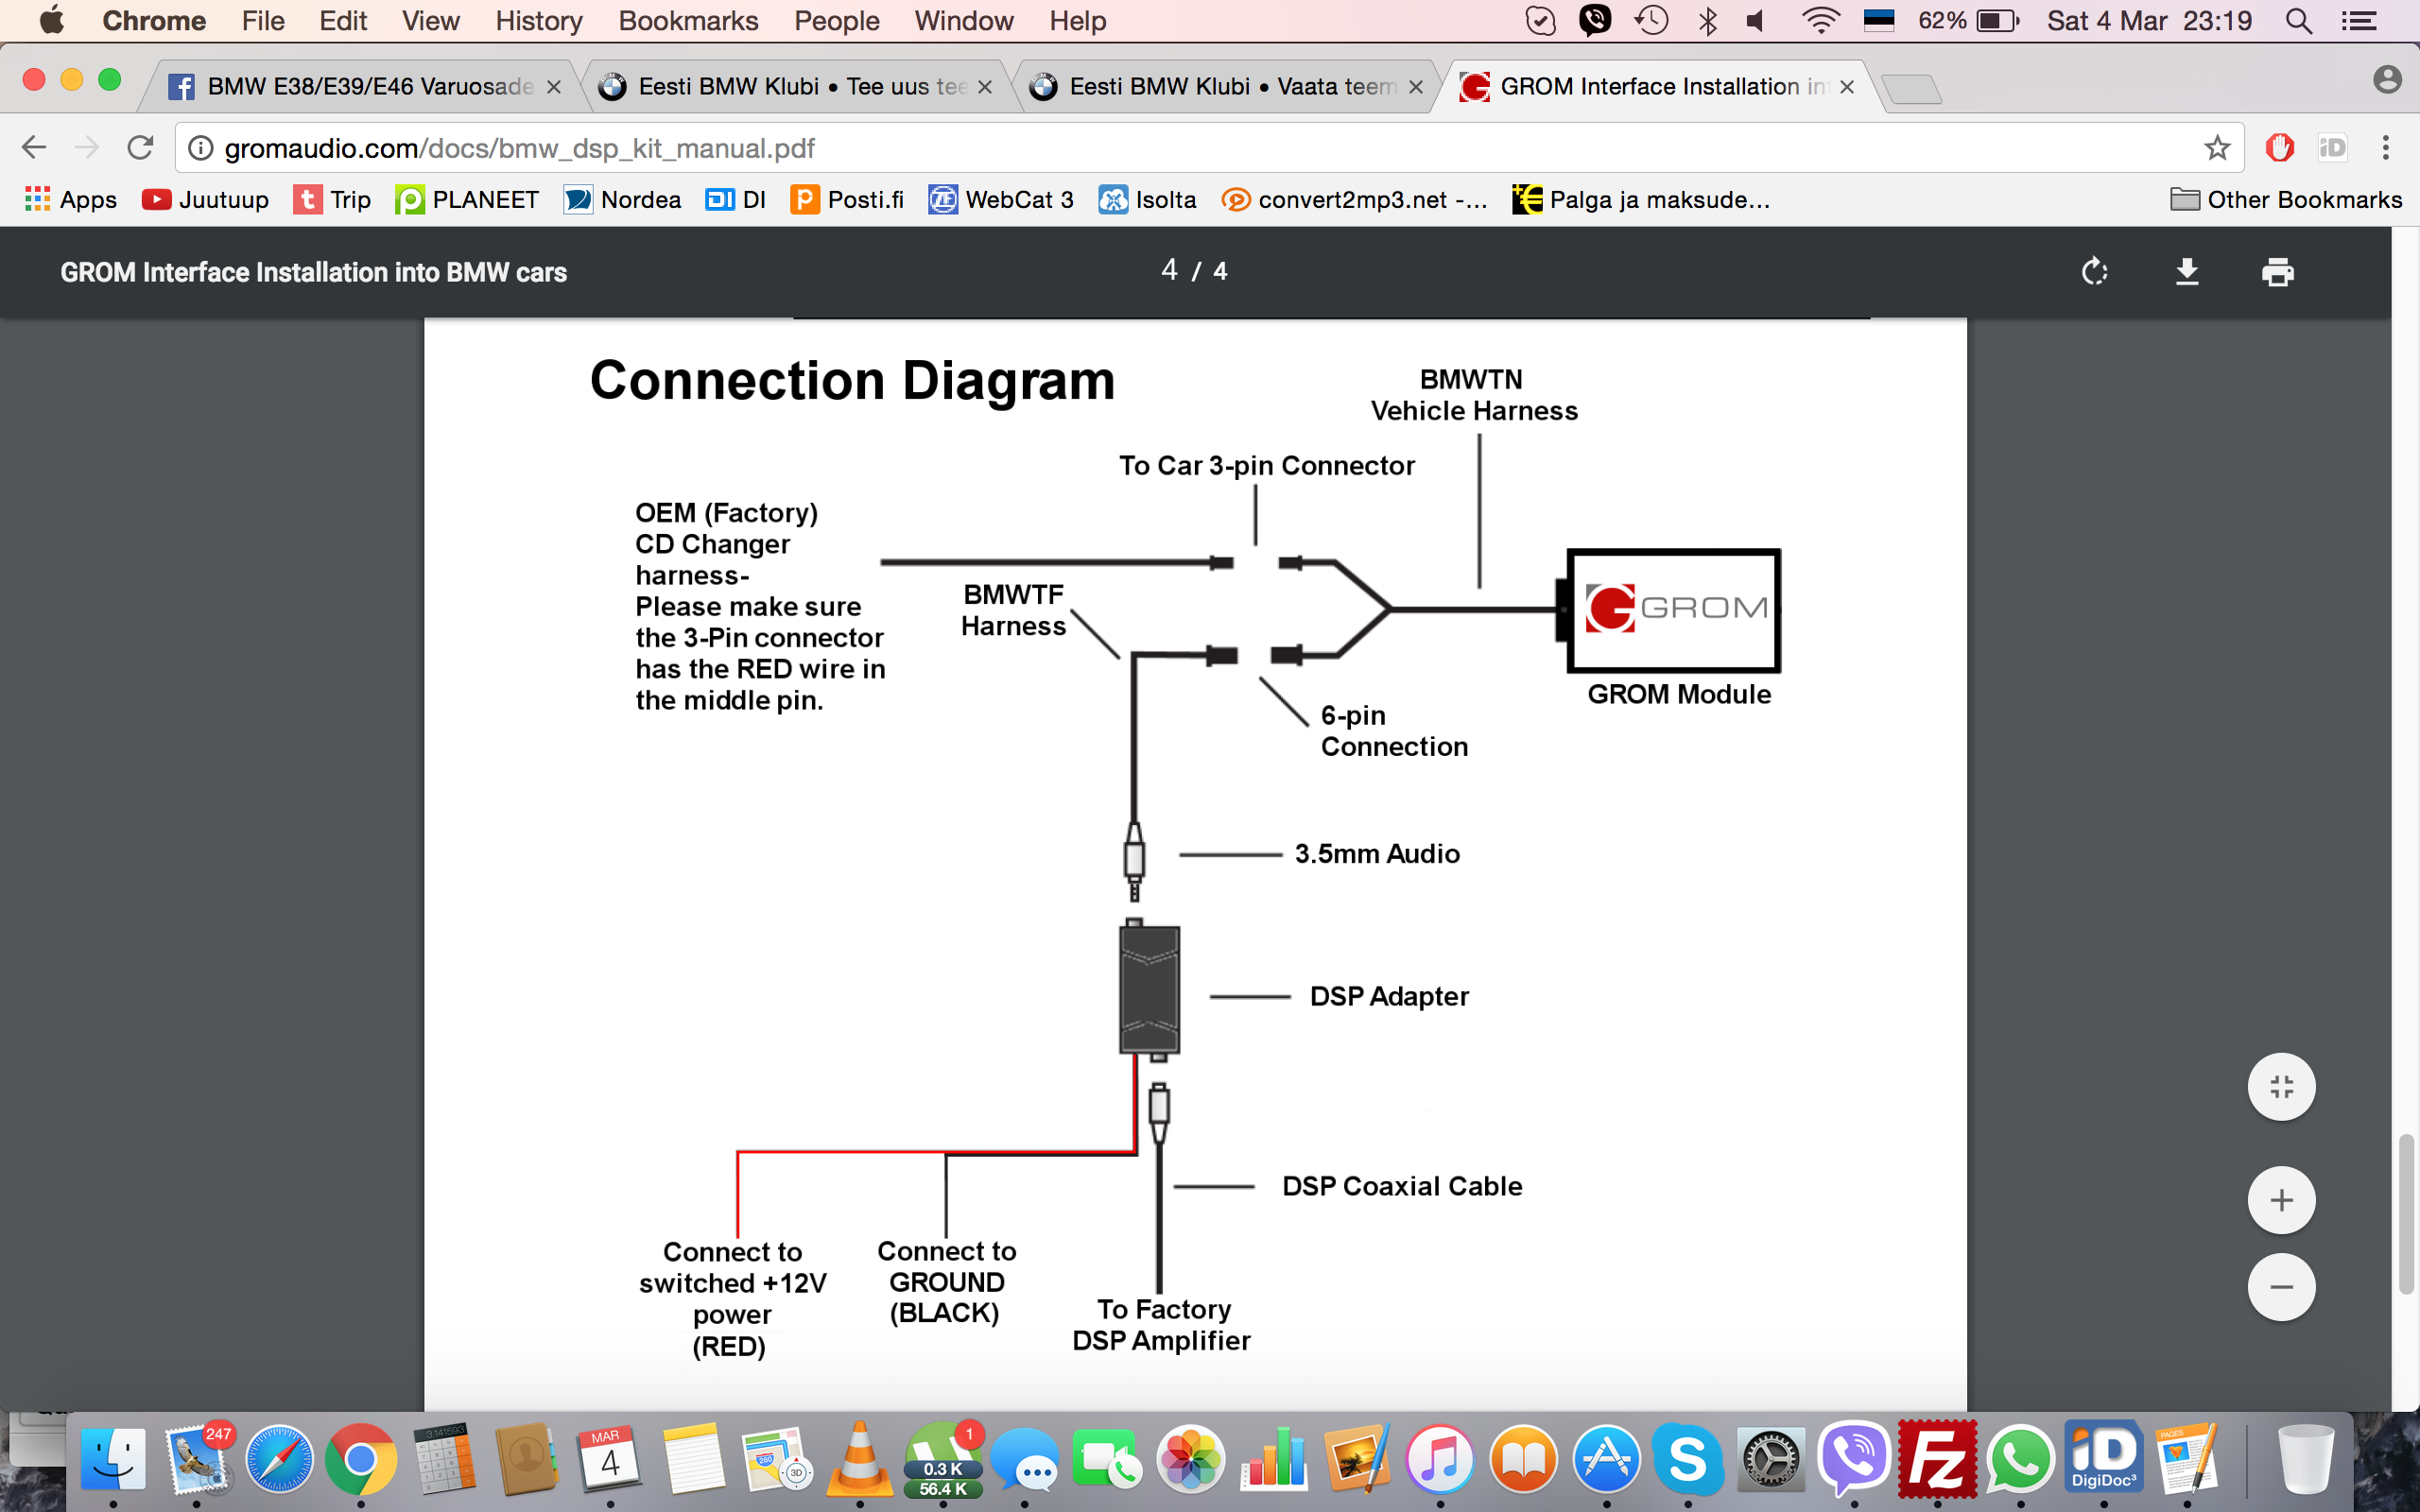Open the Apple menu

coord(51,21)
